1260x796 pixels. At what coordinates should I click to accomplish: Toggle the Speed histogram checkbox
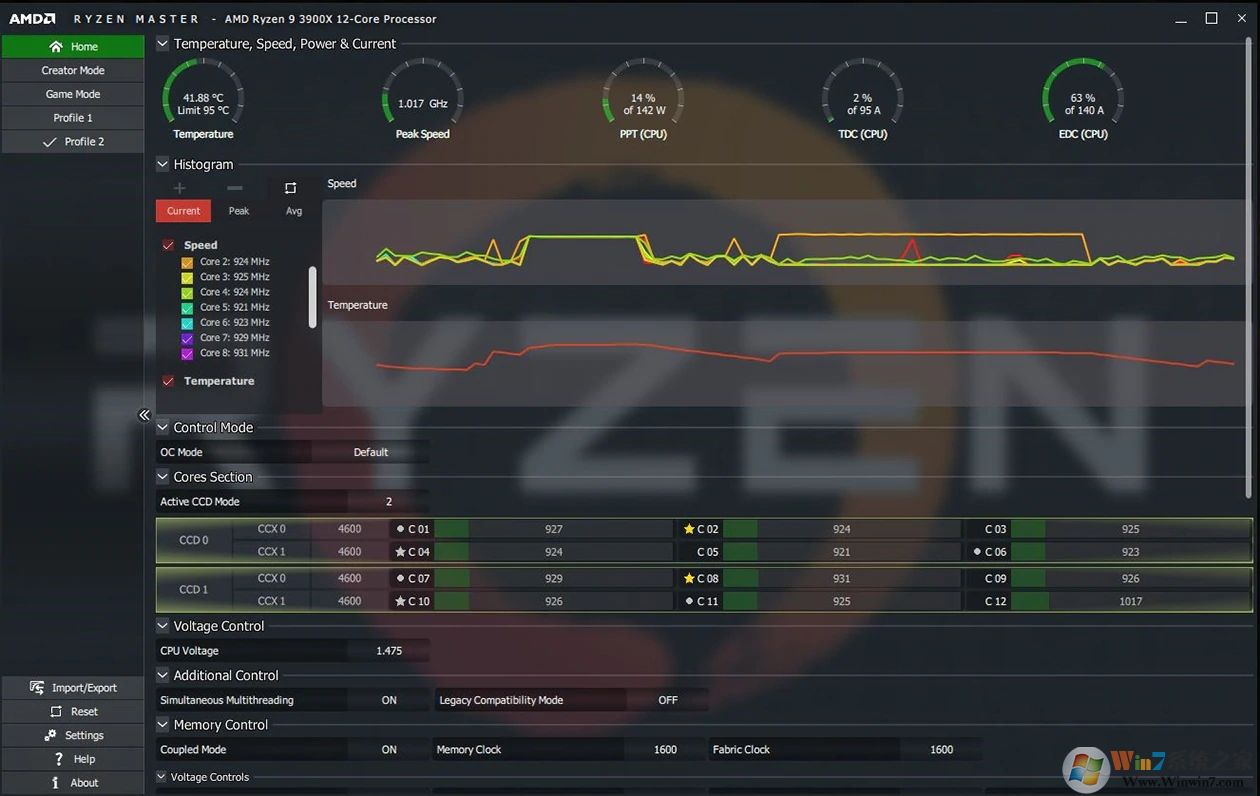168,245
